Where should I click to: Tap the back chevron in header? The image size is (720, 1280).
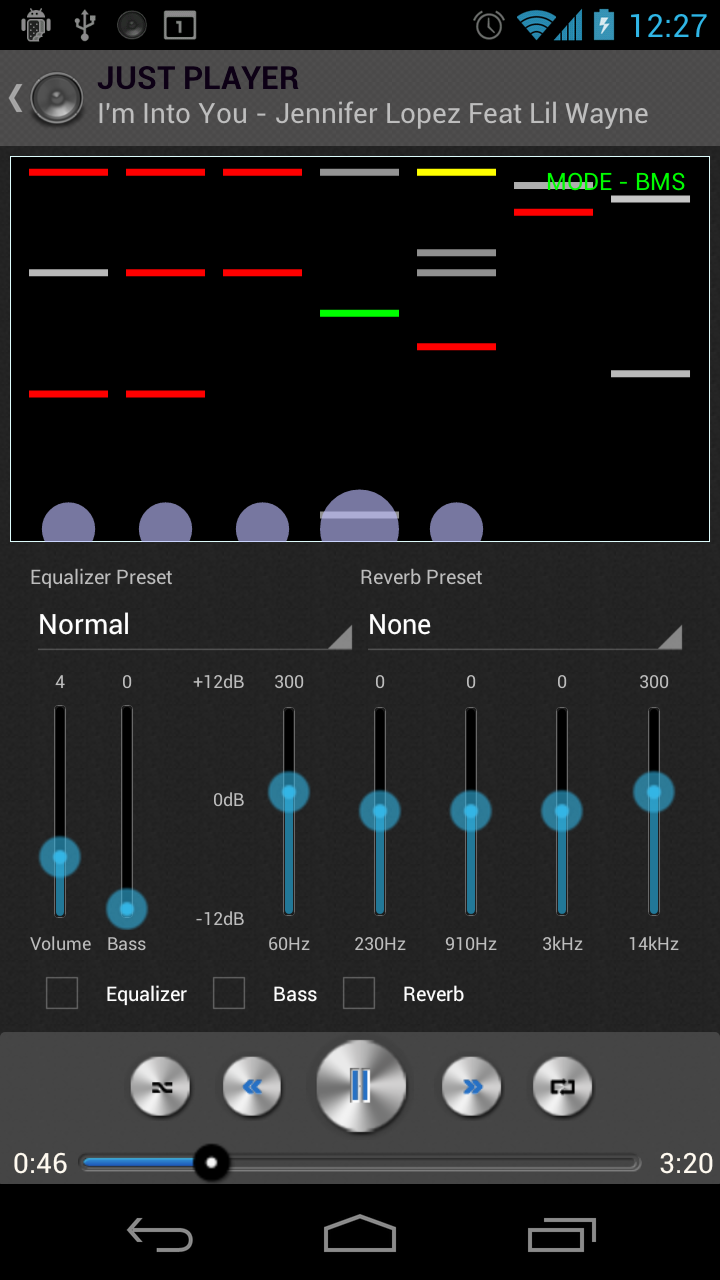coord(15,97)
